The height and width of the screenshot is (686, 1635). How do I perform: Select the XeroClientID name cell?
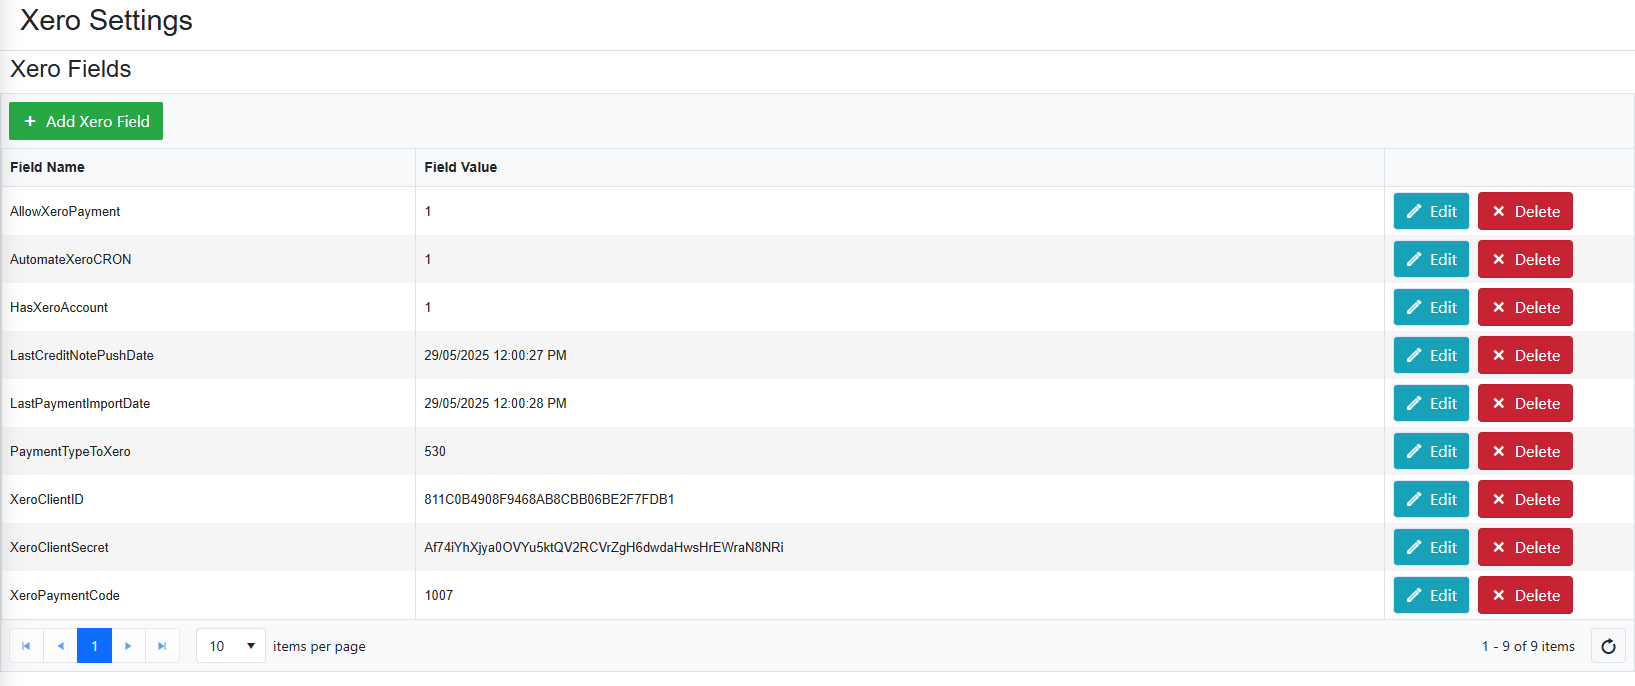[208, 499]
